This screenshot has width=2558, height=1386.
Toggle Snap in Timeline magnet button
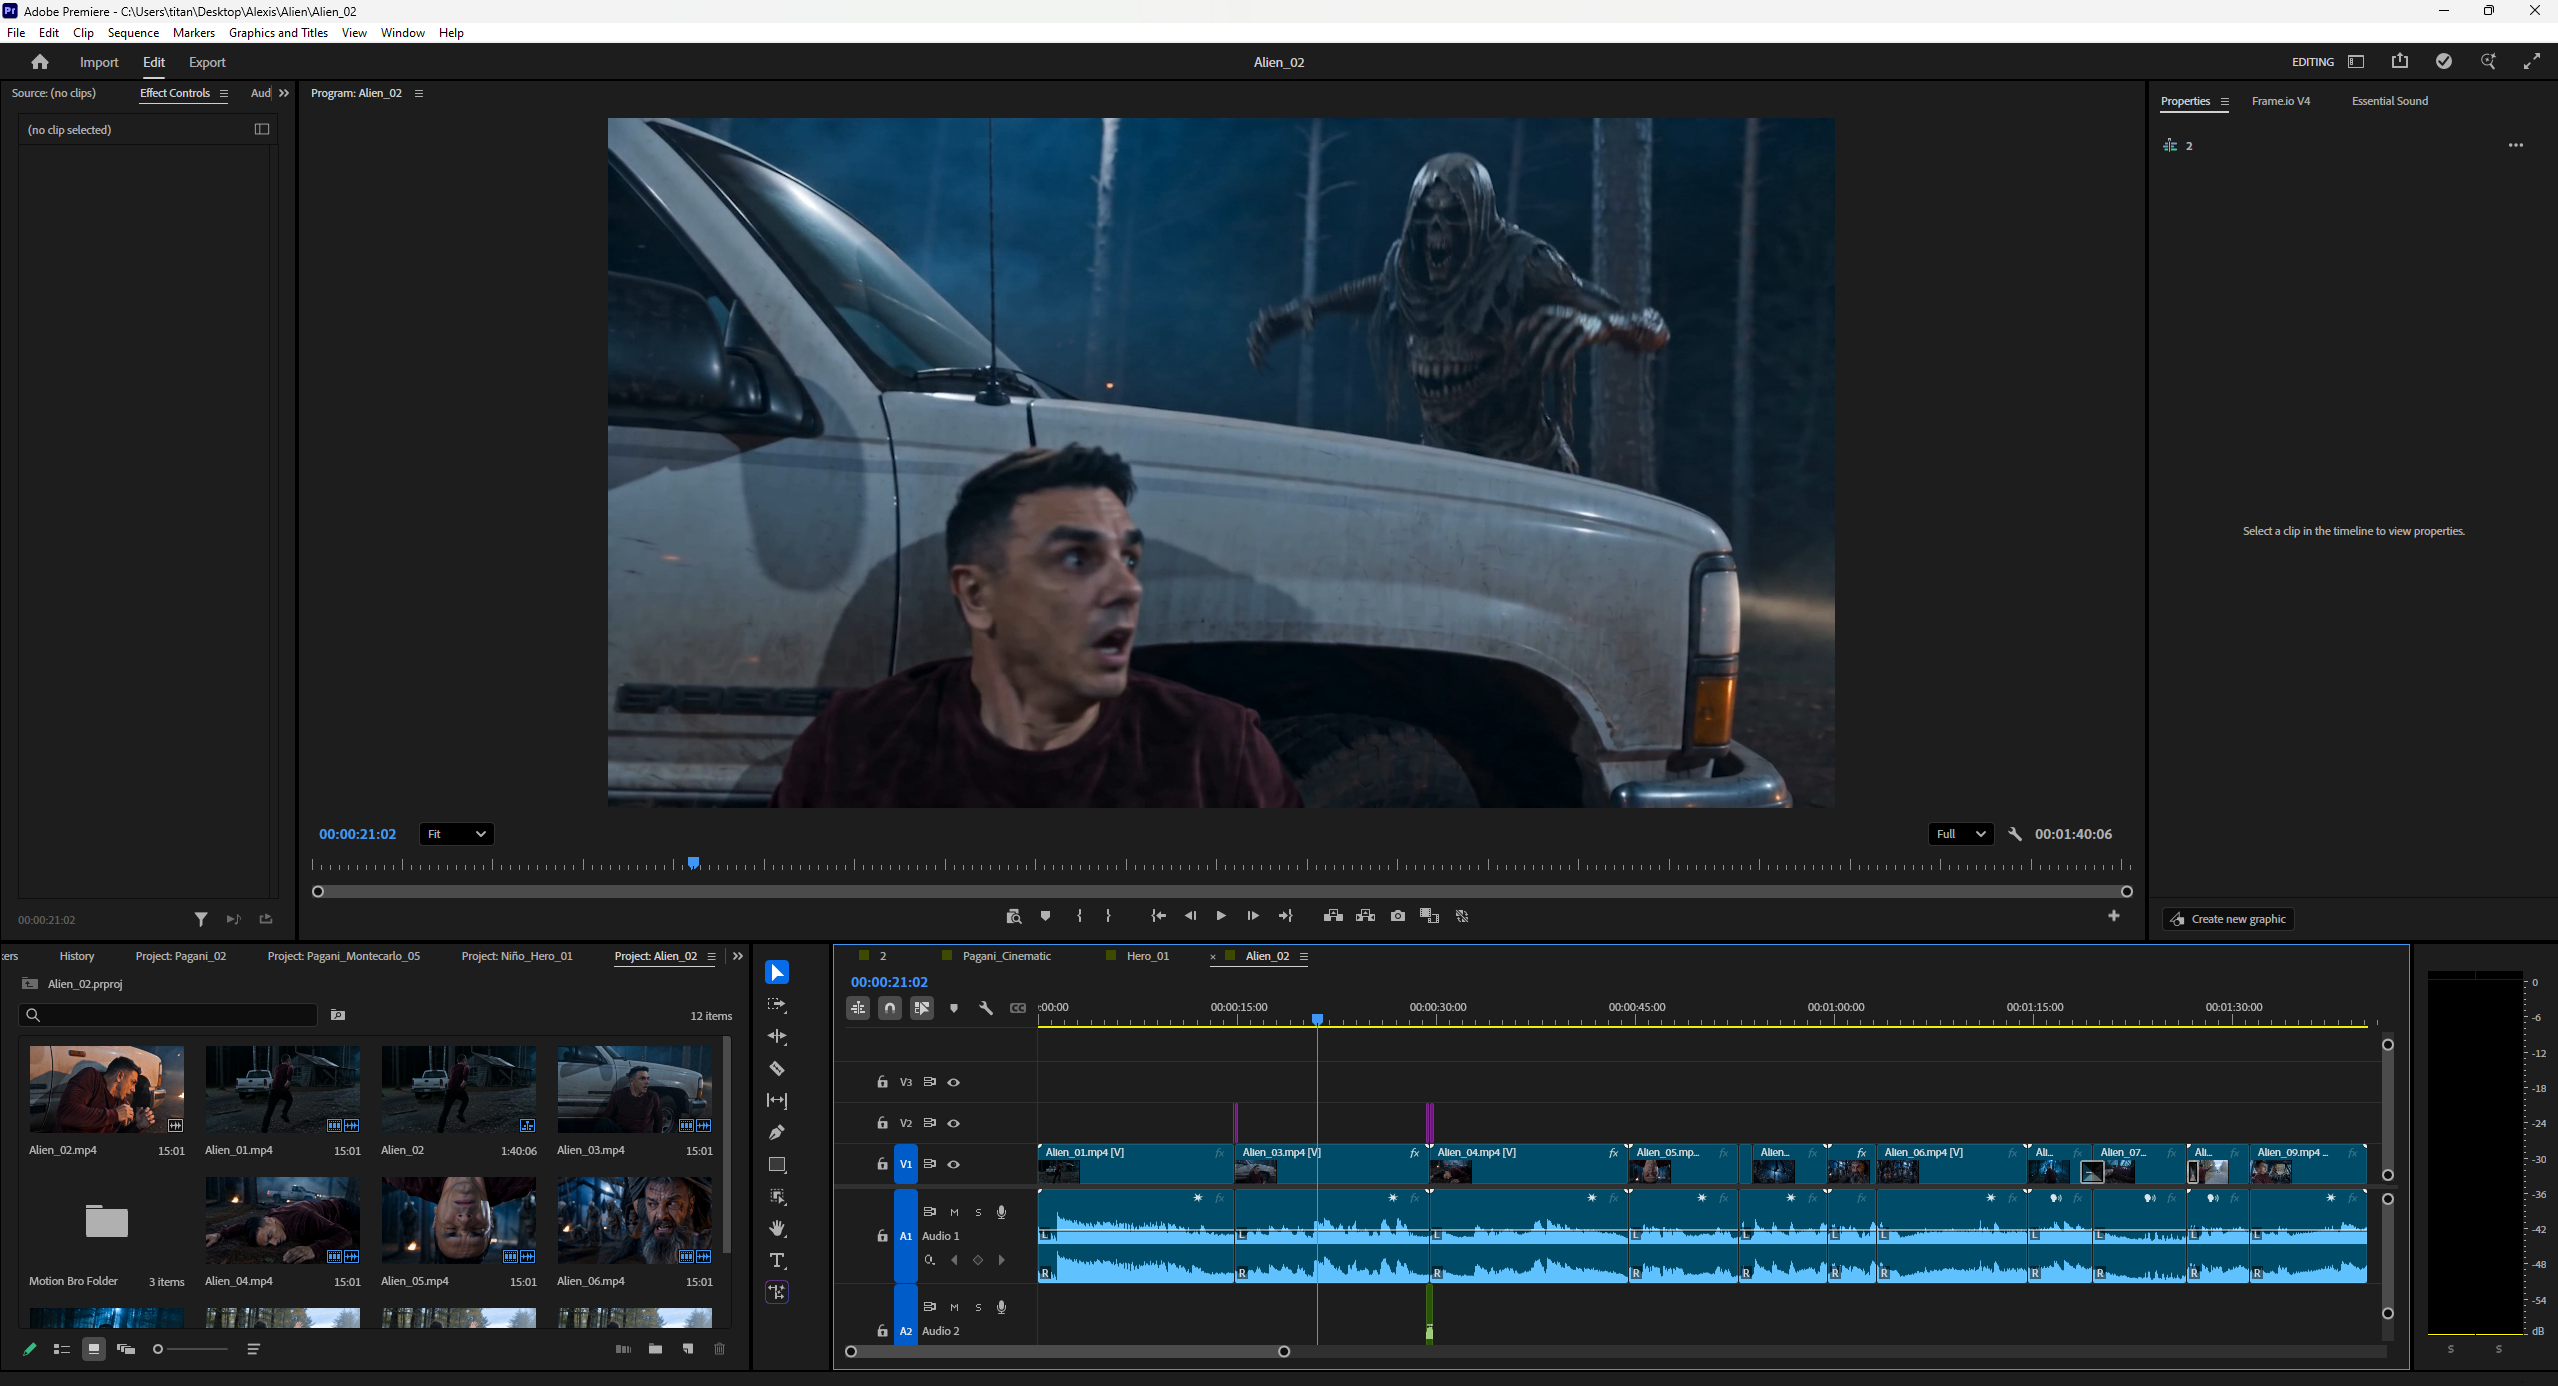tap(890, 1008)
